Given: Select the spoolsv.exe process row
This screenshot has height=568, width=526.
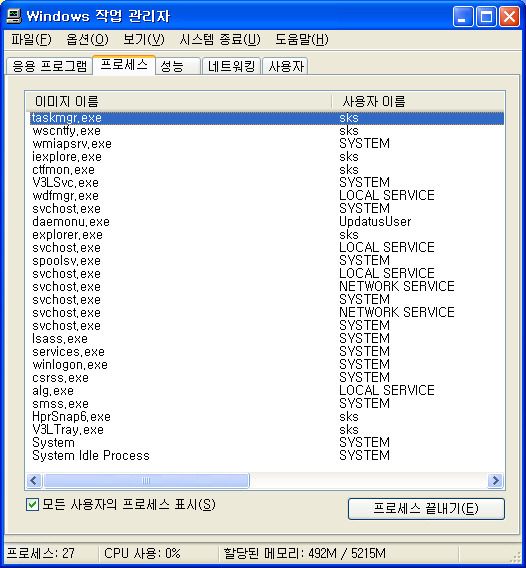Looking at the screenshot, I should [x=267, y=261].
